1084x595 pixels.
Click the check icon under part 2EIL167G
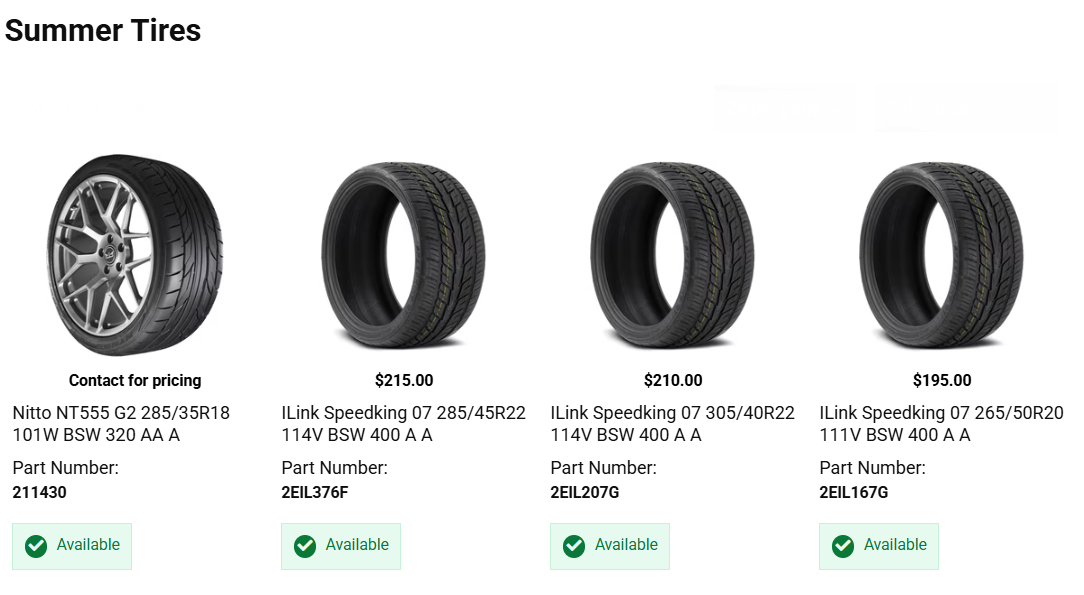[843, 546]
